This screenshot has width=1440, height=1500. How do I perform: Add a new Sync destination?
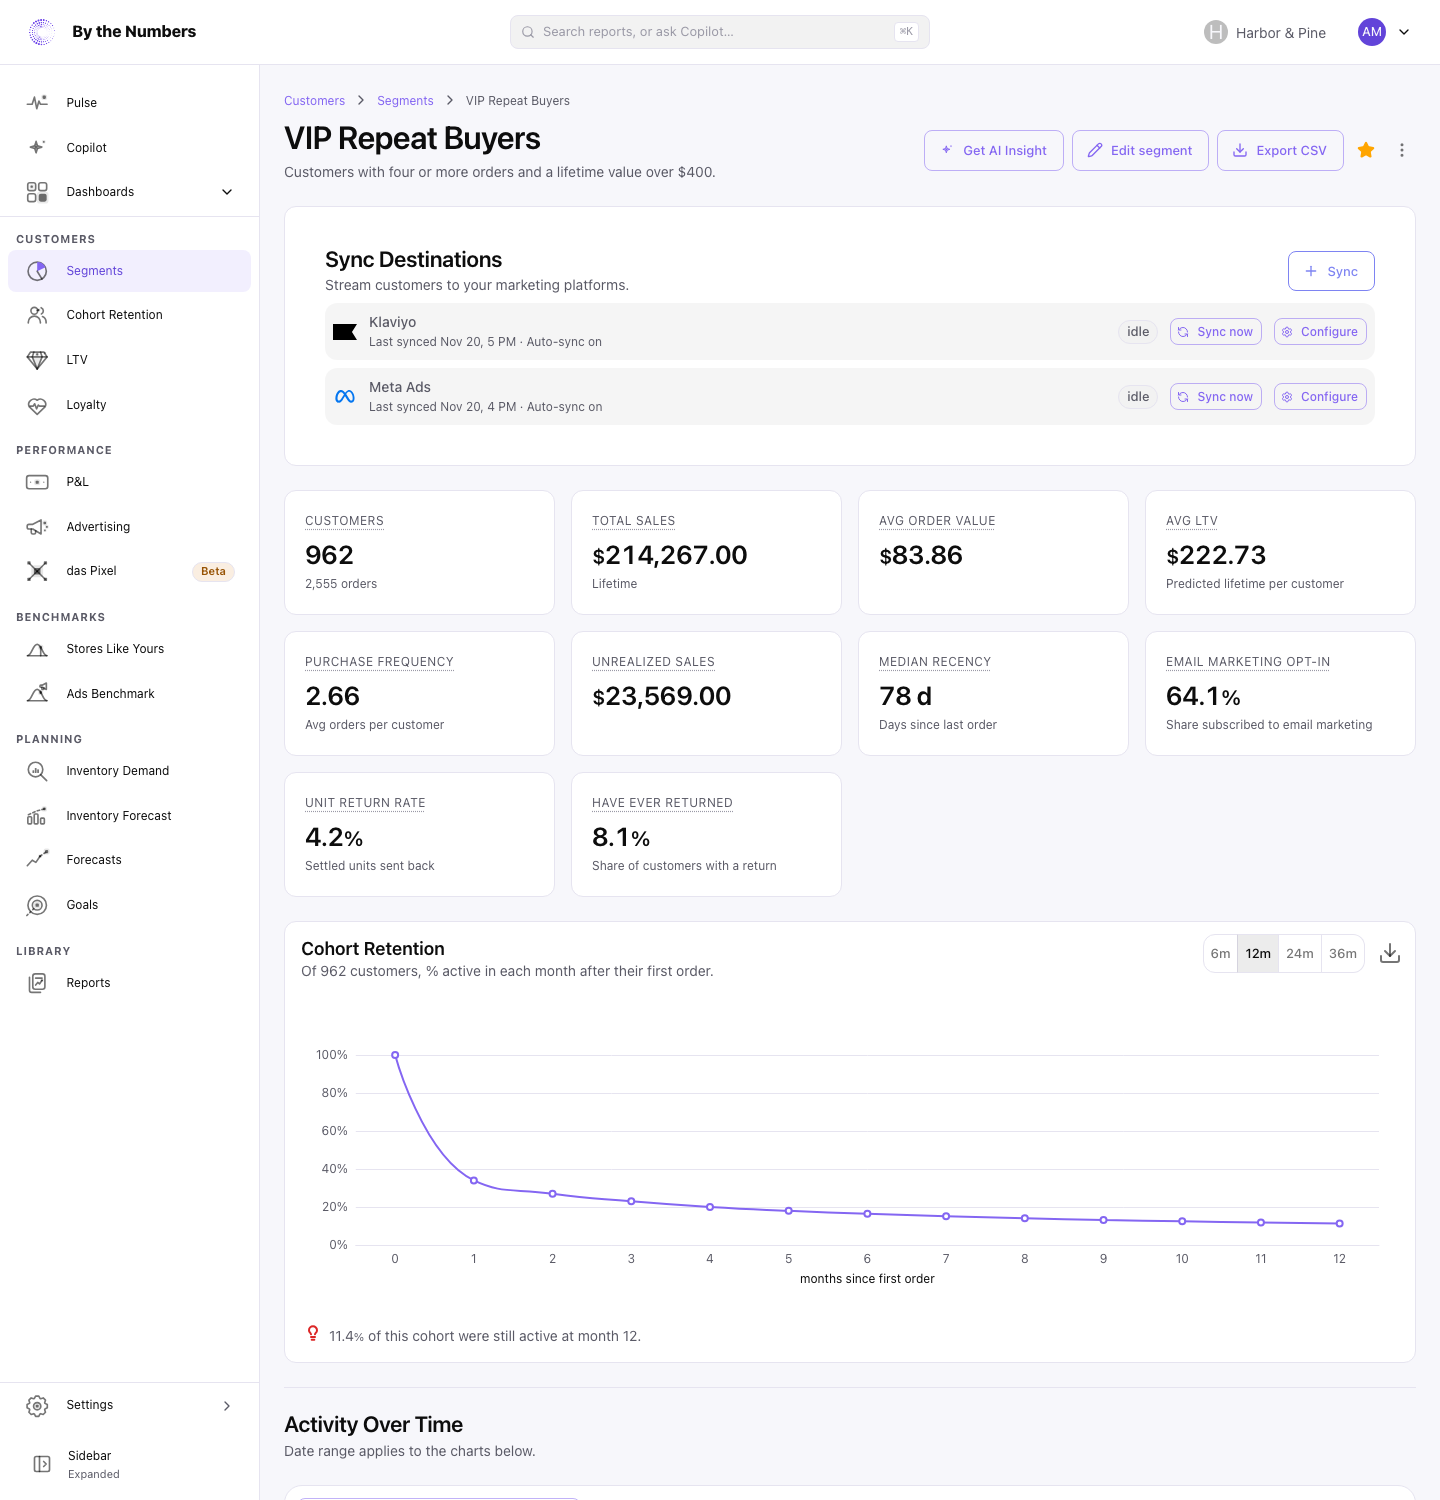tap(1331, 271)
